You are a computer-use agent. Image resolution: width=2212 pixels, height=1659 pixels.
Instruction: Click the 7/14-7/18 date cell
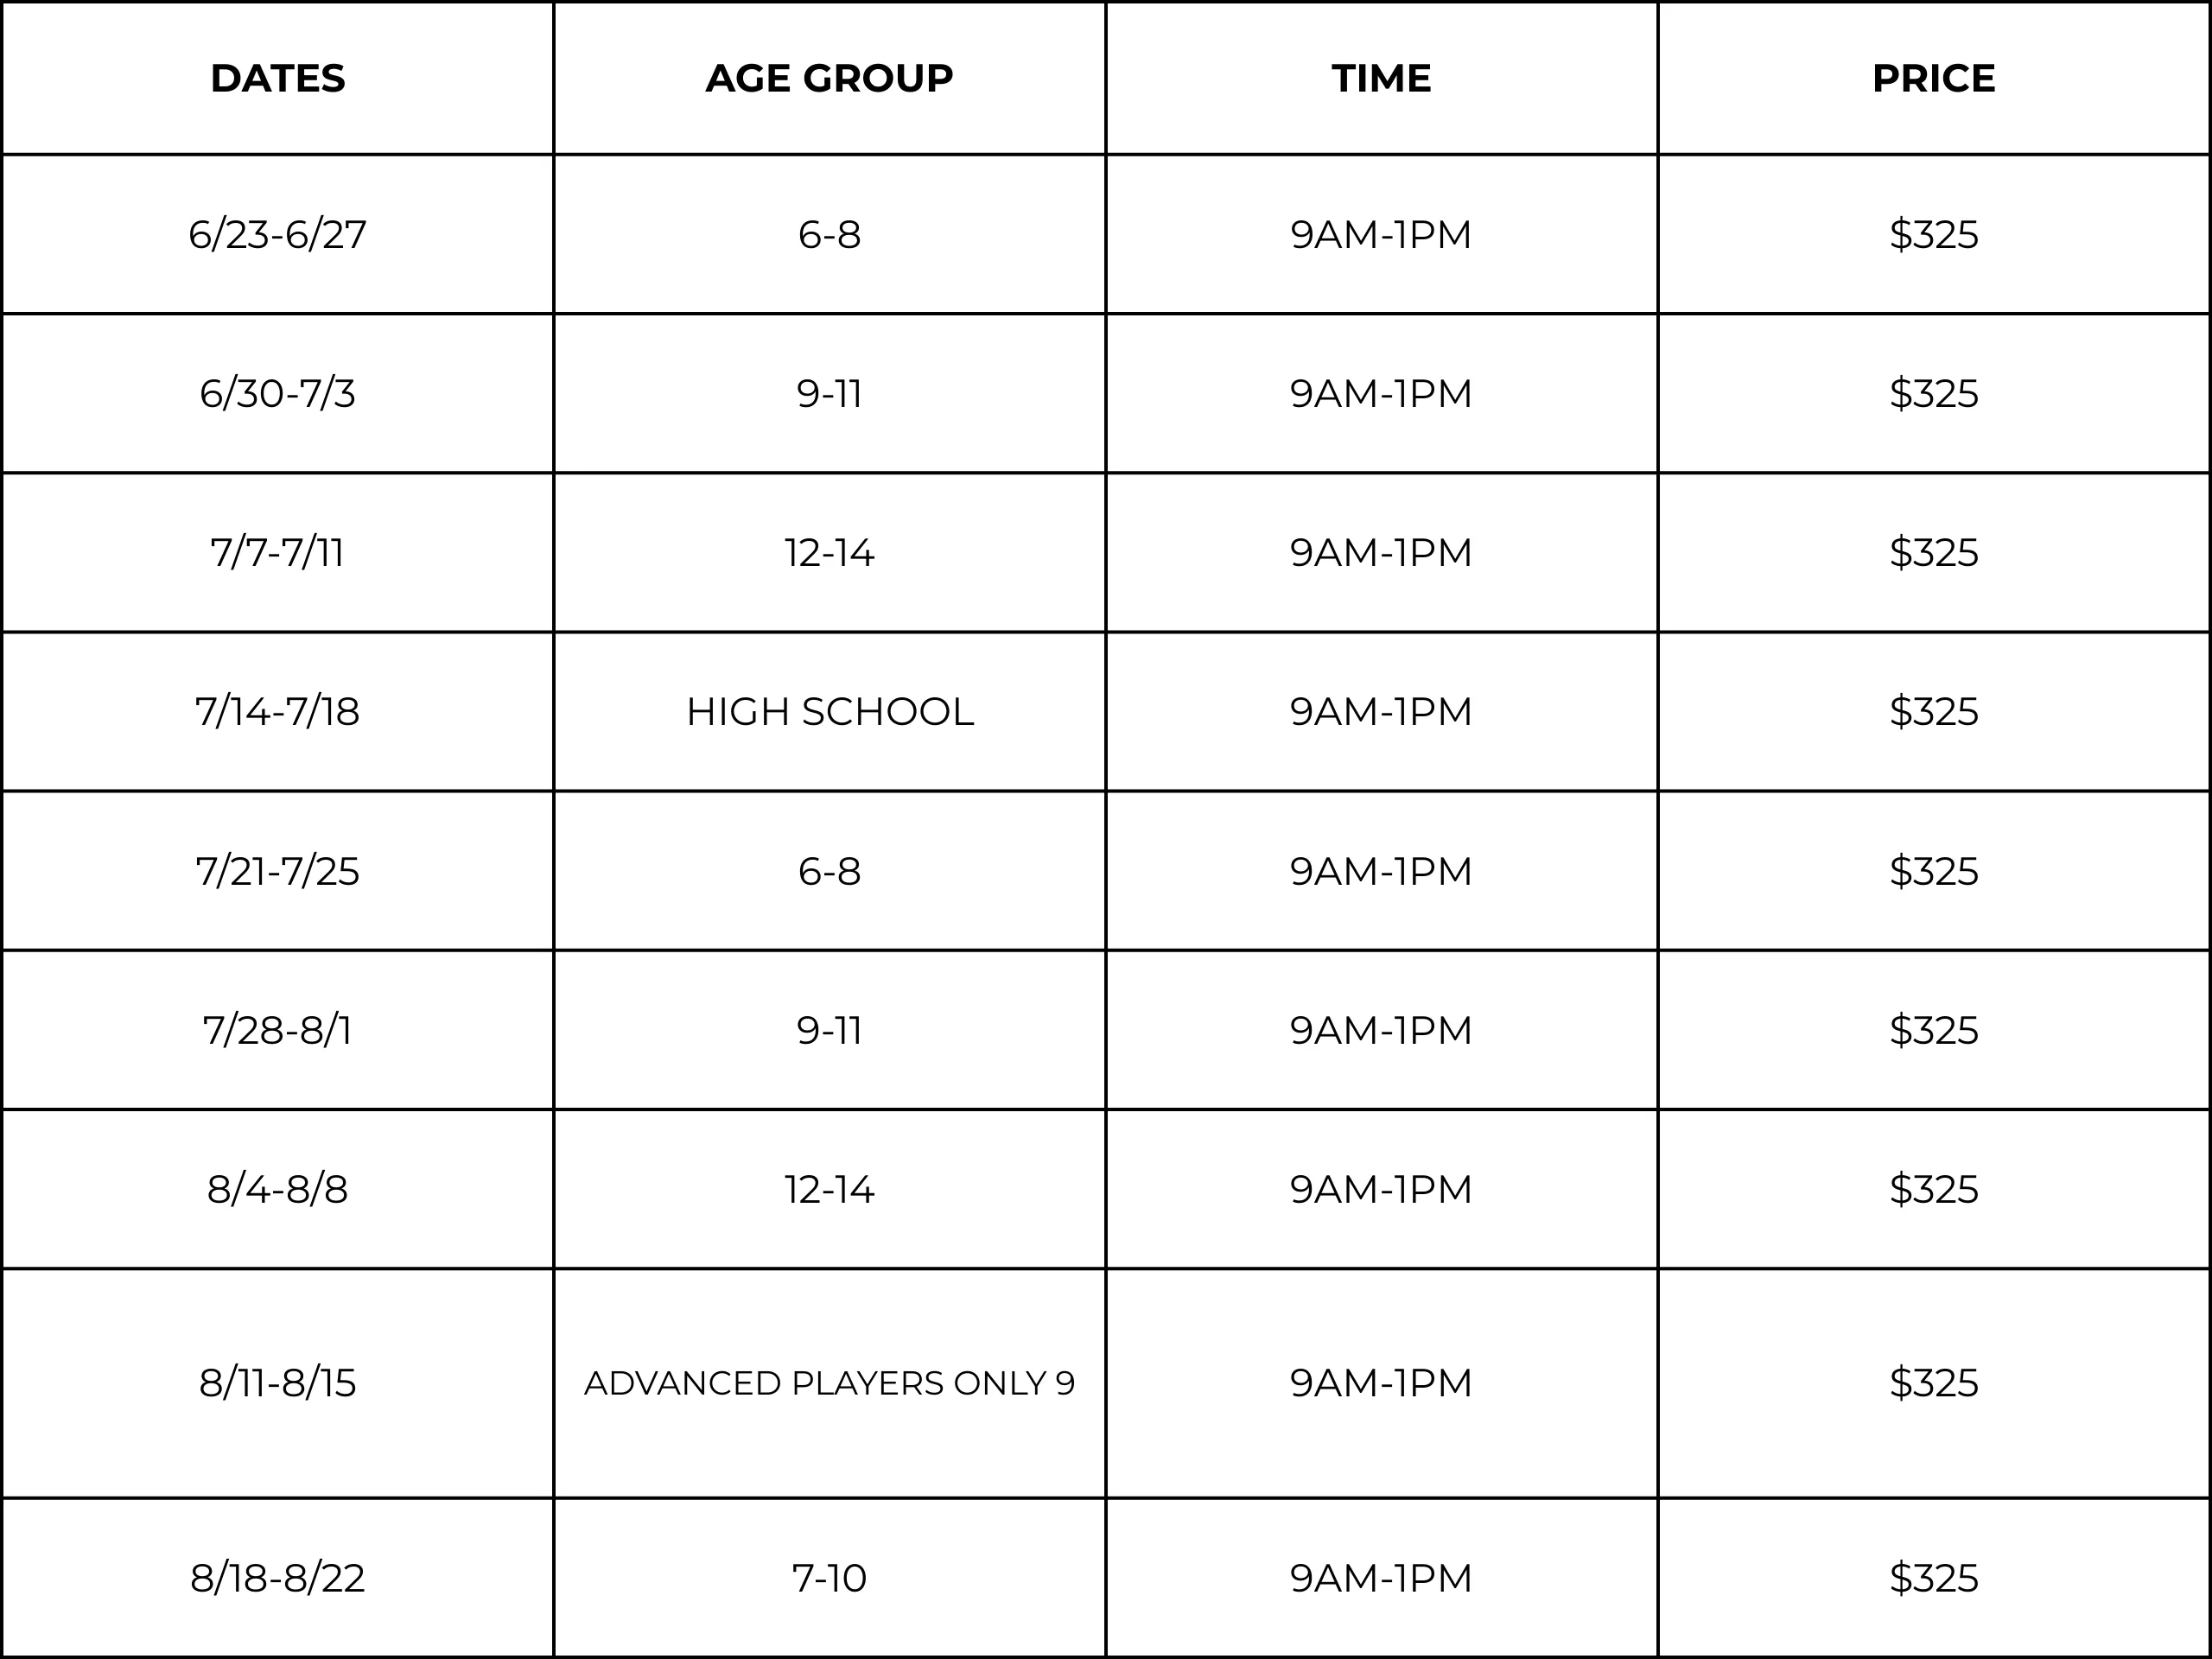(x=277, y=711)
